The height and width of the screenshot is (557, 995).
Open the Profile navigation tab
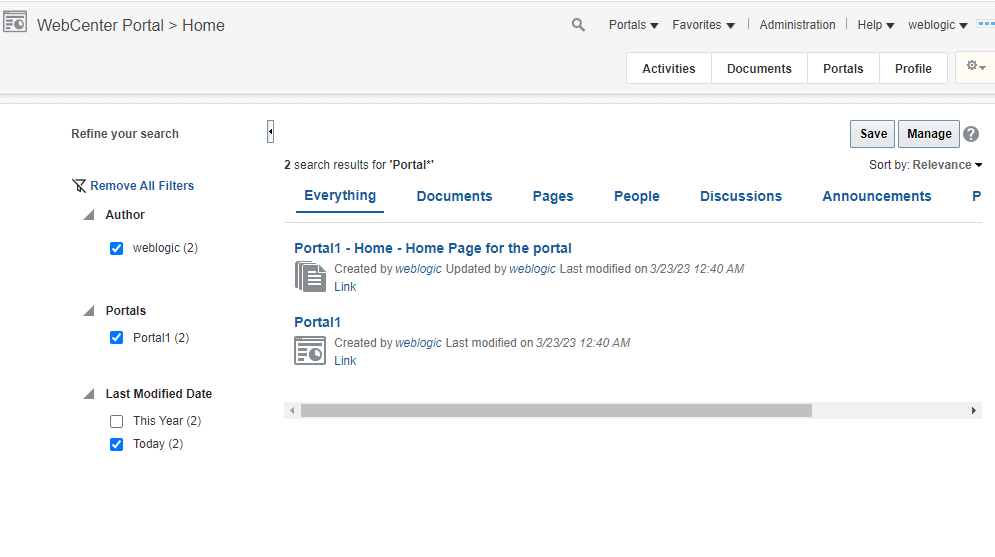pos(913,69)
